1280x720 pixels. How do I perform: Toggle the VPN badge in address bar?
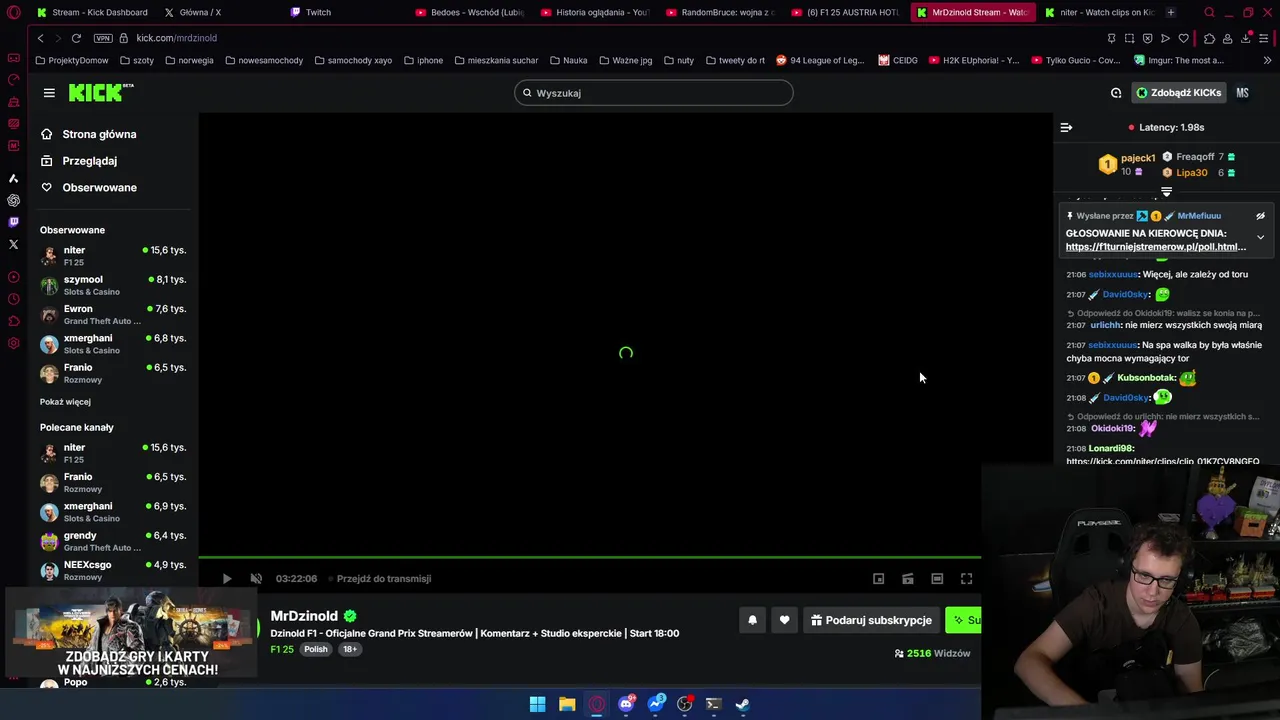[103, 38]
